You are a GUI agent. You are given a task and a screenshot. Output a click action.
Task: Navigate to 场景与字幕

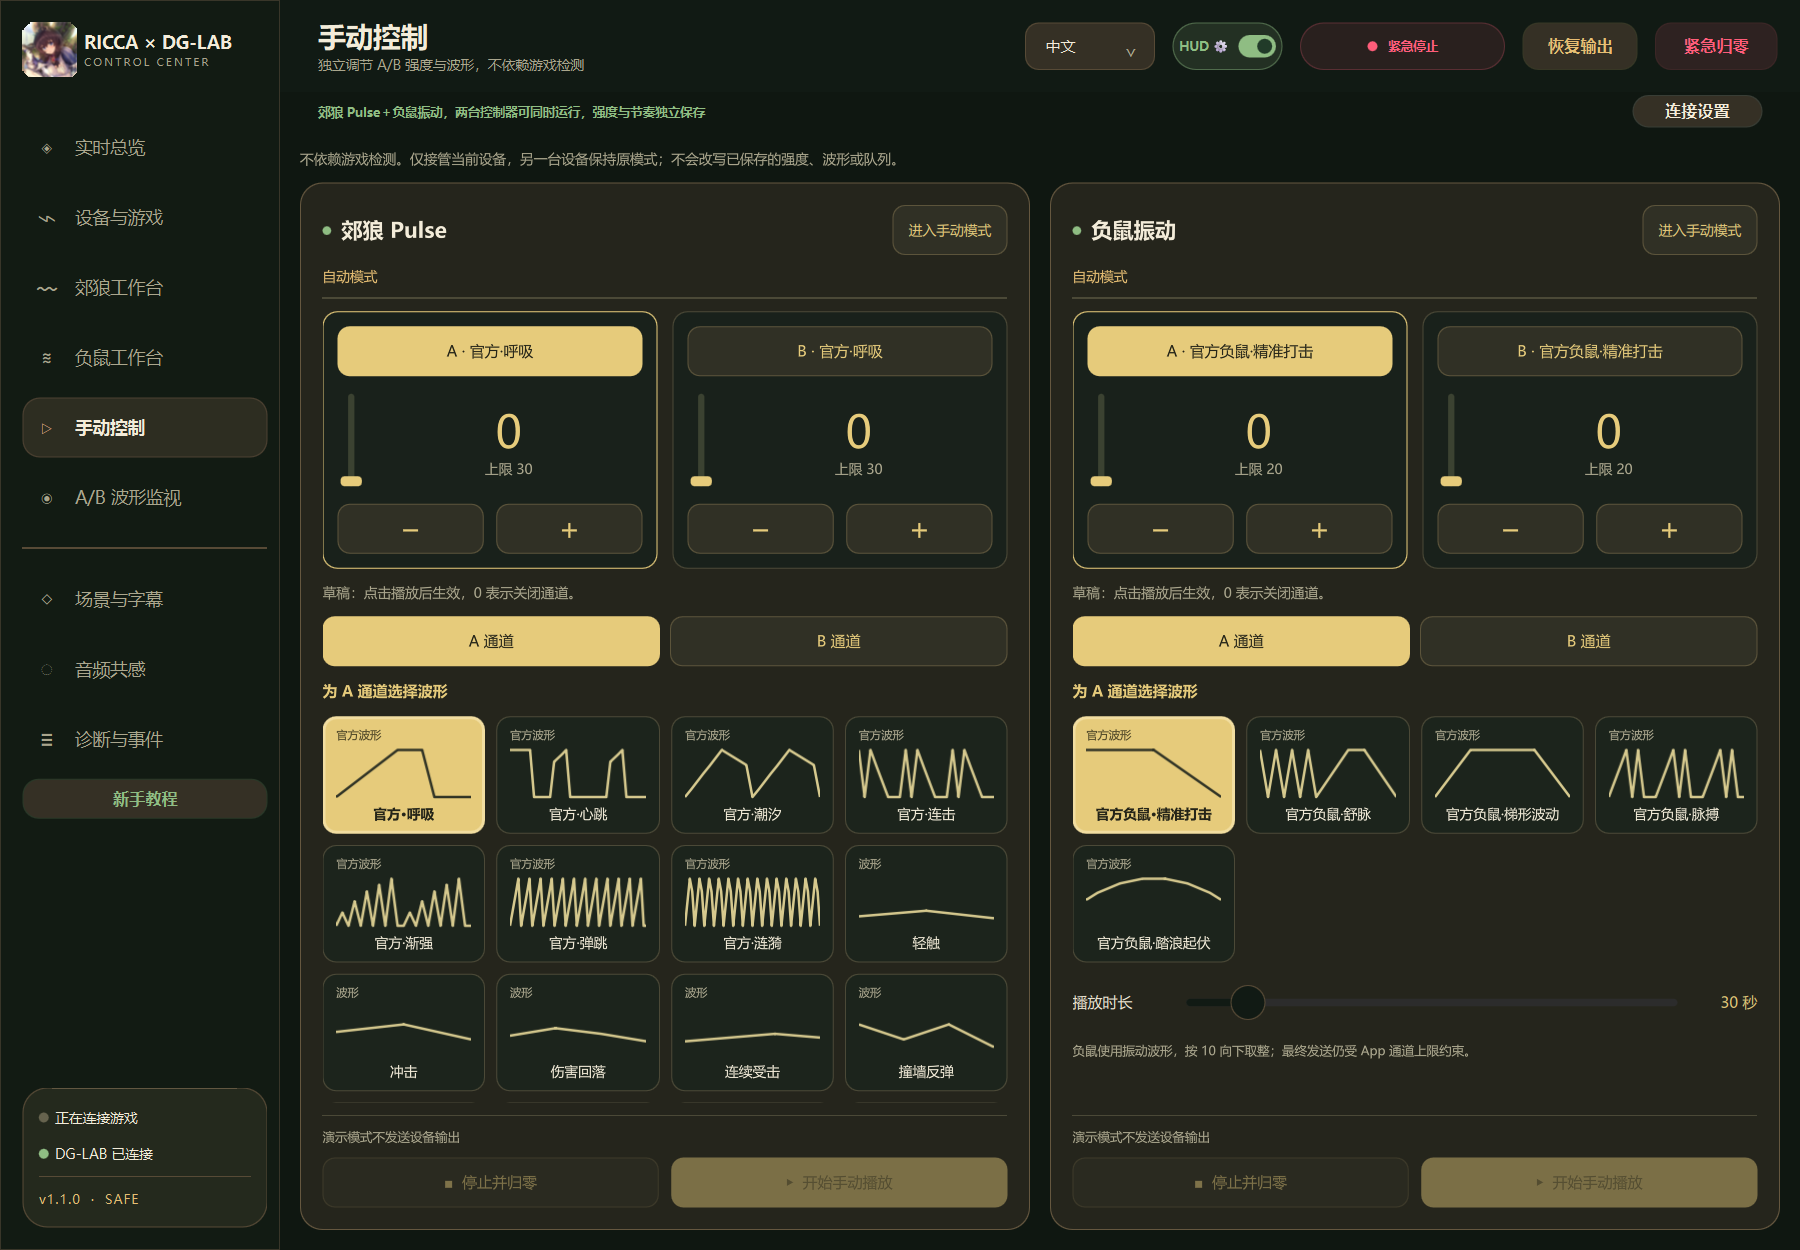(145, 600)
